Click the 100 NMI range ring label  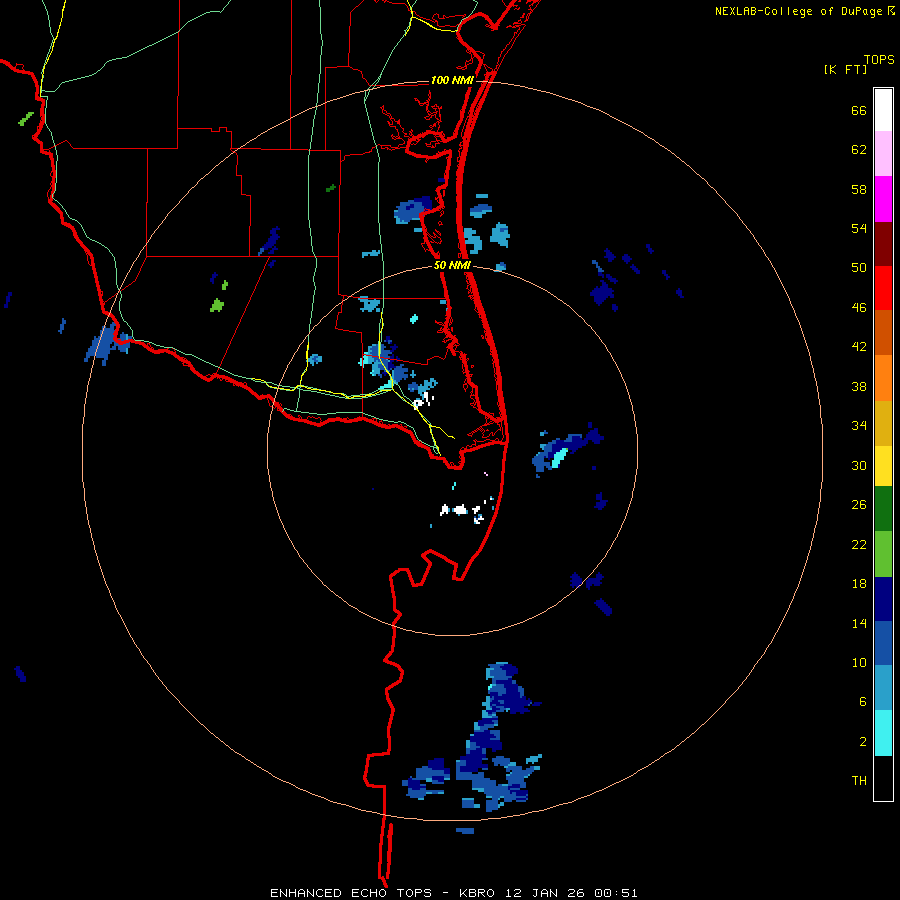(x=452, y=80)
